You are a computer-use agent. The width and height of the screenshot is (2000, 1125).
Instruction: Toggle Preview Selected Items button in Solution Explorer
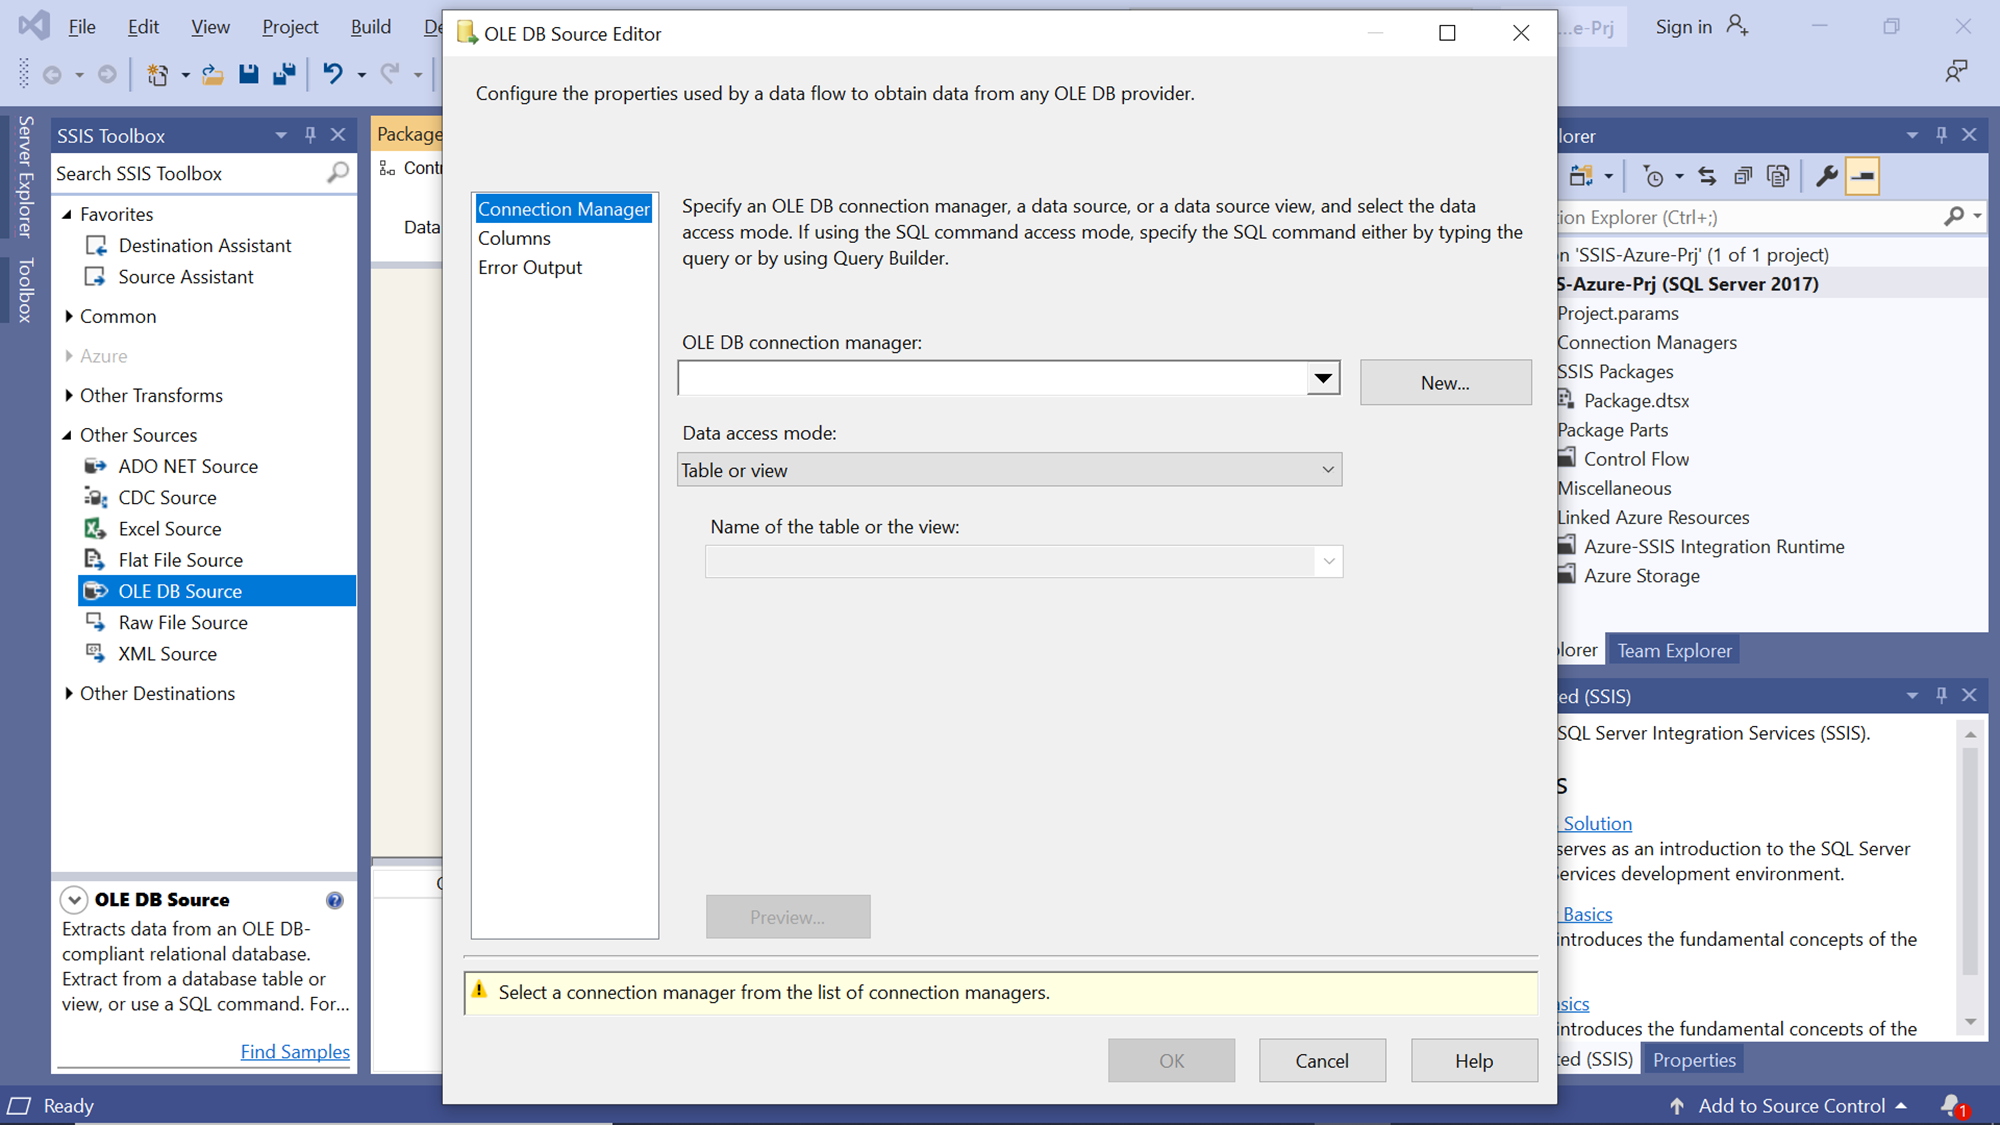tap(1862, 177)
